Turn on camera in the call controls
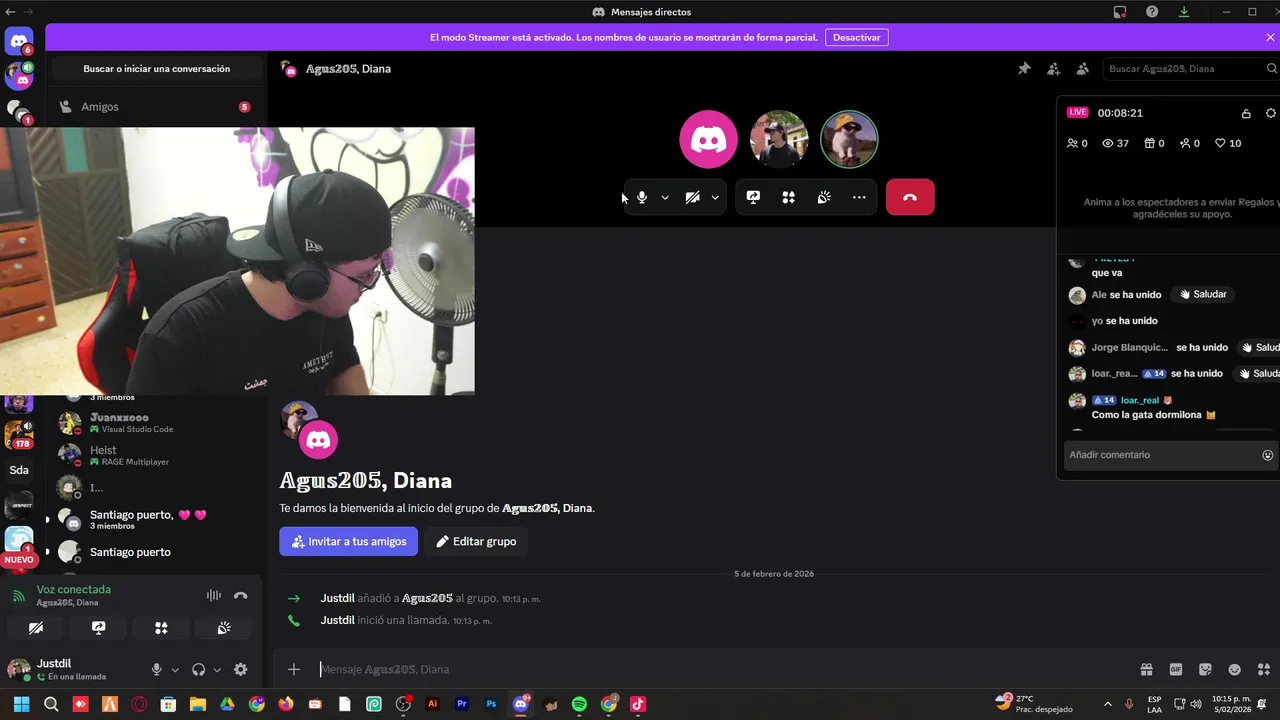The width and height of the screenshot is (1280, 720). click(692, 197)
